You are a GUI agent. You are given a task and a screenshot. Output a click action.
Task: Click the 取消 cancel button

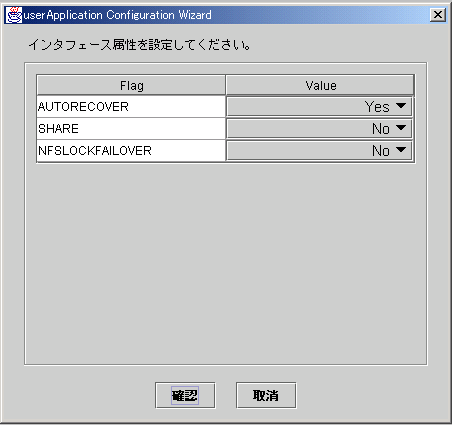[266, 395]
